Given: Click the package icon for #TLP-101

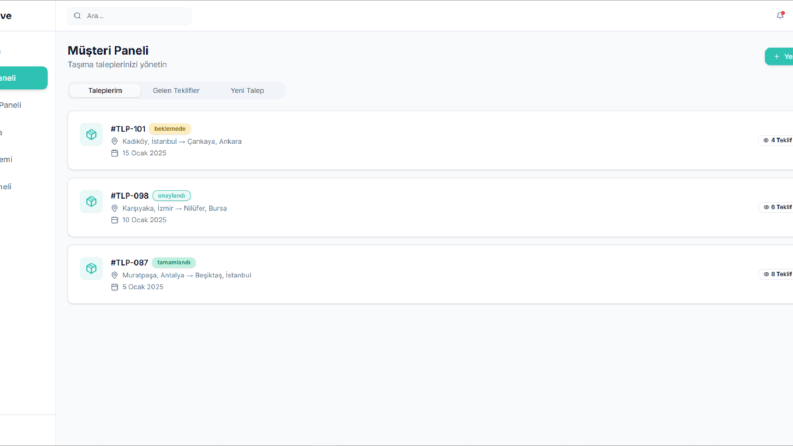Looking at the screenshot, I should pos(92,135).
